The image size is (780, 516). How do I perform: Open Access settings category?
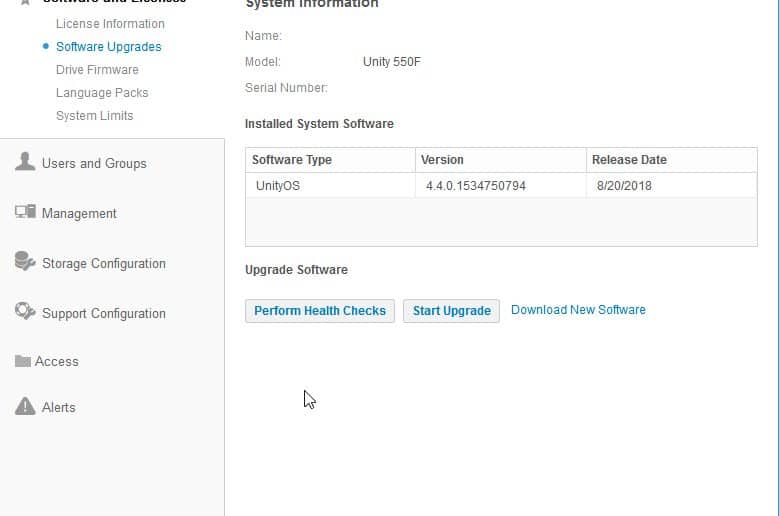coord(56,361)
